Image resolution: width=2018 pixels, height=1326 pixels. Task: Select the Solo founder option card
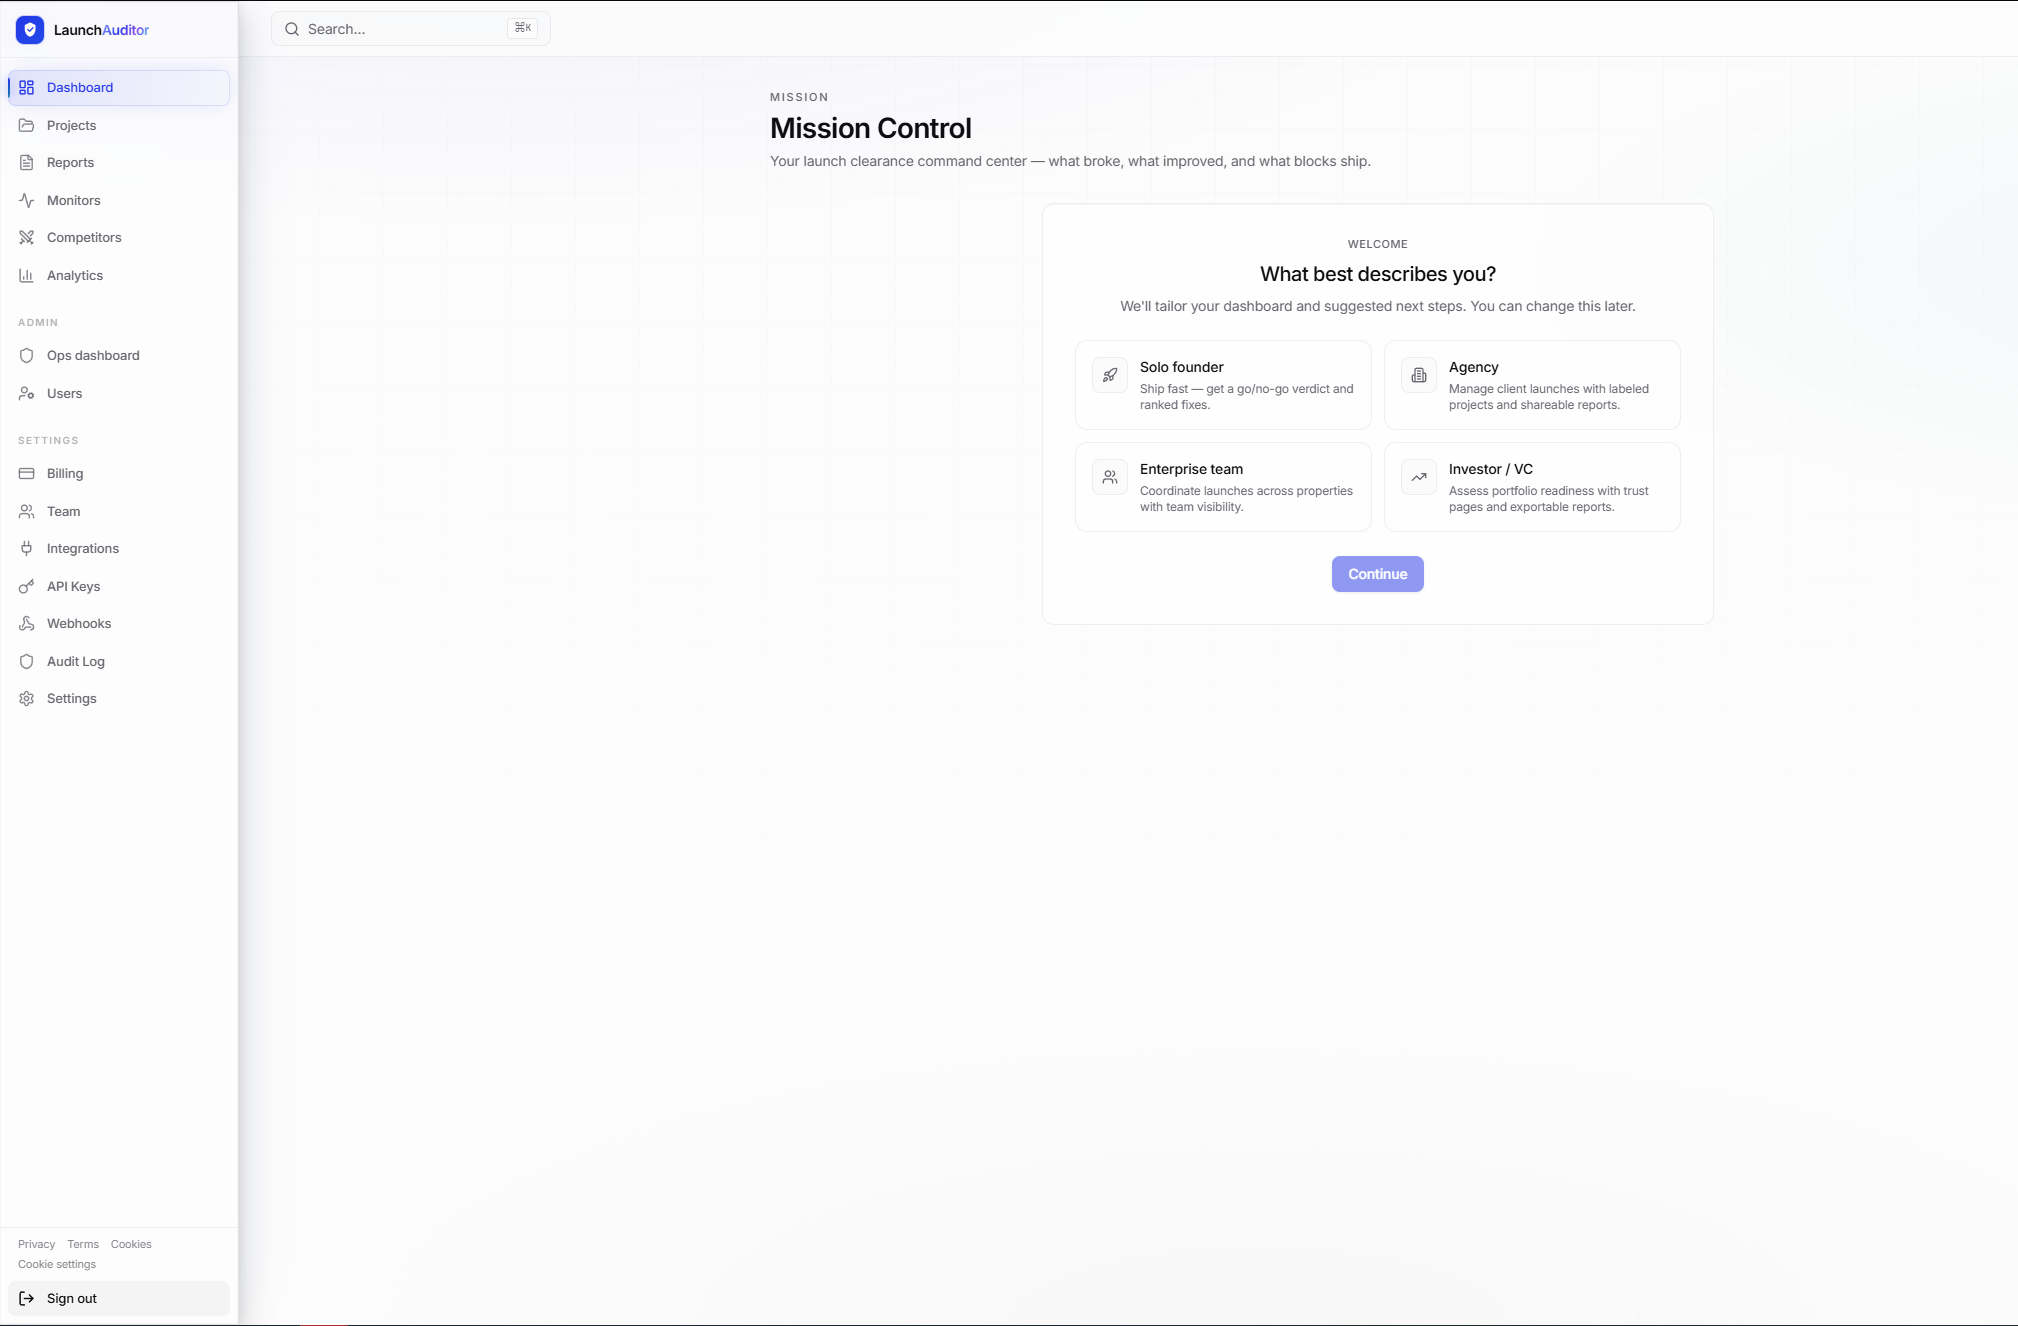[1223, 385]
